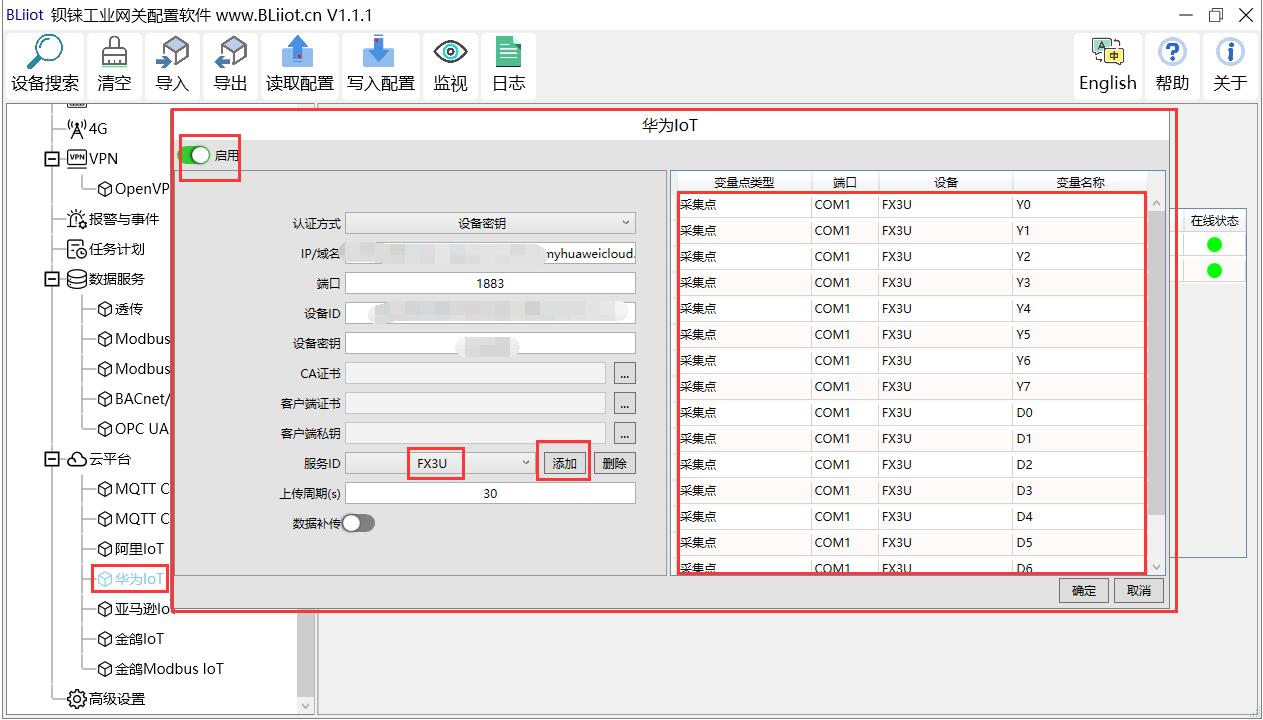Click the 设备 column header
This screenshot has width=1263, height=720.
click(x=946, y=182)
